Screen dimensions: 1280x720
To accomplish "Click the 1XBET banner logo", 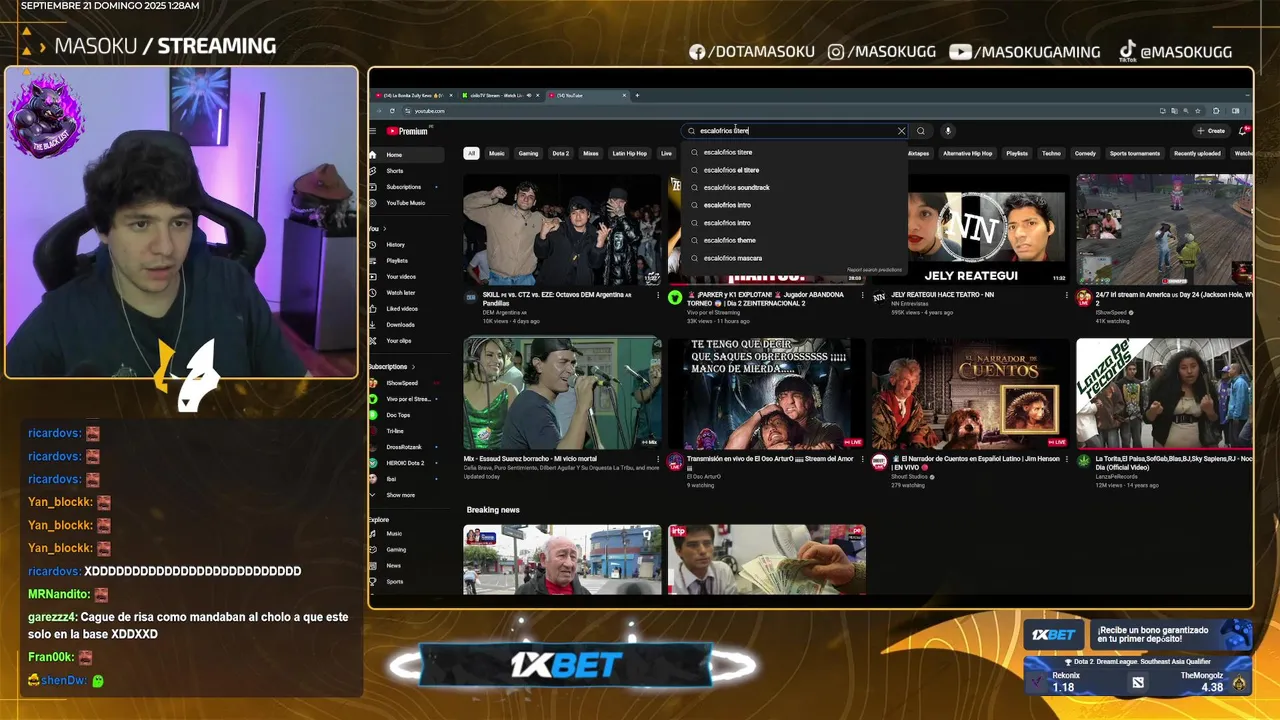I will click(x=567, y=665).
